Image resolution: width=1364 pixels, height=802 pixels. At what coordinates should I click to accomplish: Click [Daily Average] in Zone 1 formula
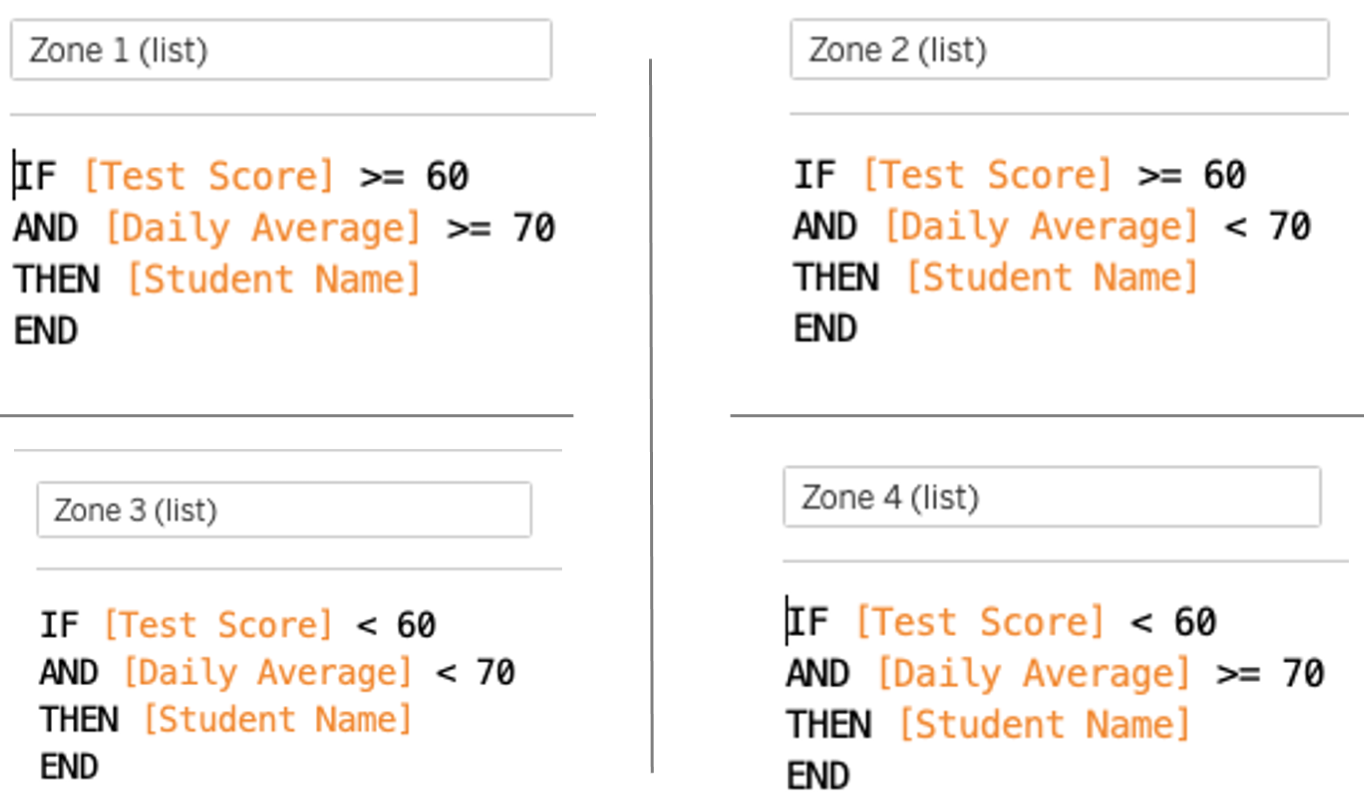tap(263, 228)
